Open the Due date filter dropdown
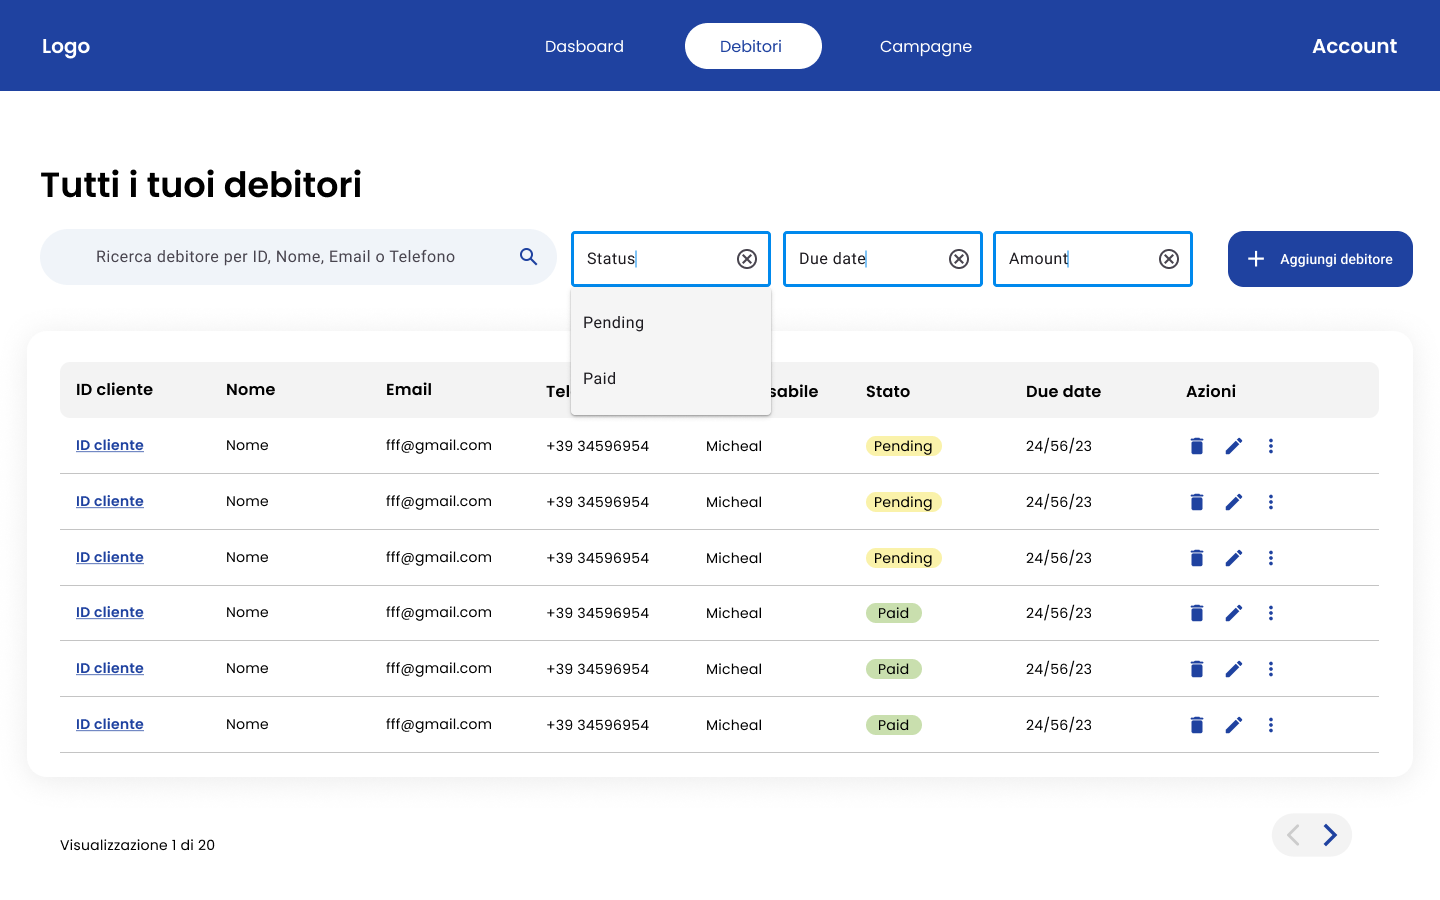 tap(883, 259)
